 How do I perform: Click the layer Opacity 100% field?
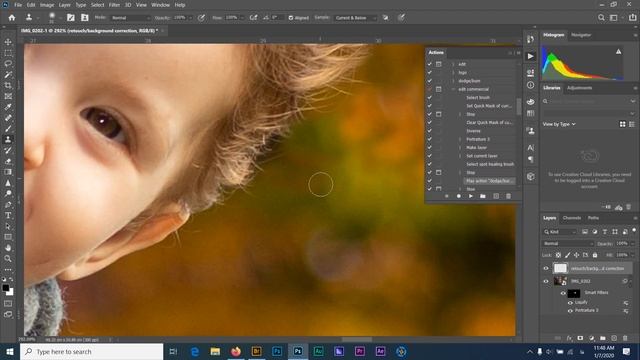point(622,244)
